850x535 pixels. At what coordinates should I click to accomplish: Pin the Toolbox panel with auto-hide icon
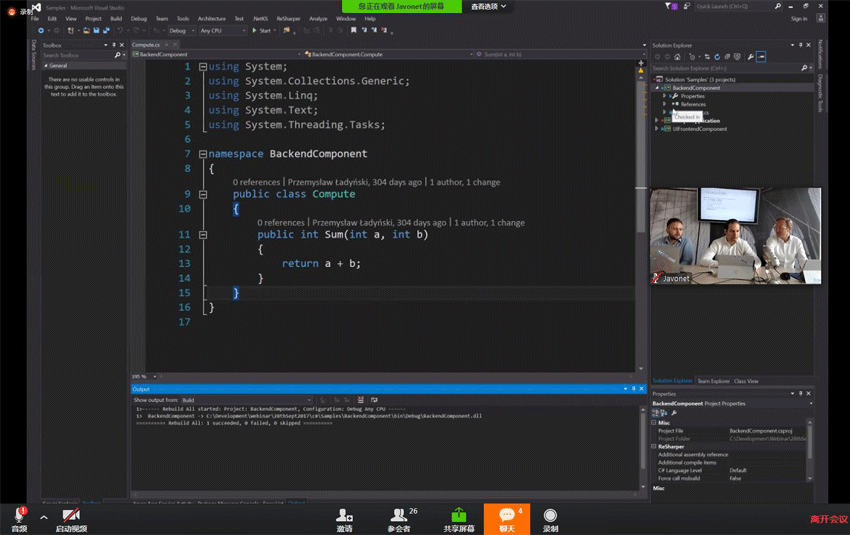114,45
